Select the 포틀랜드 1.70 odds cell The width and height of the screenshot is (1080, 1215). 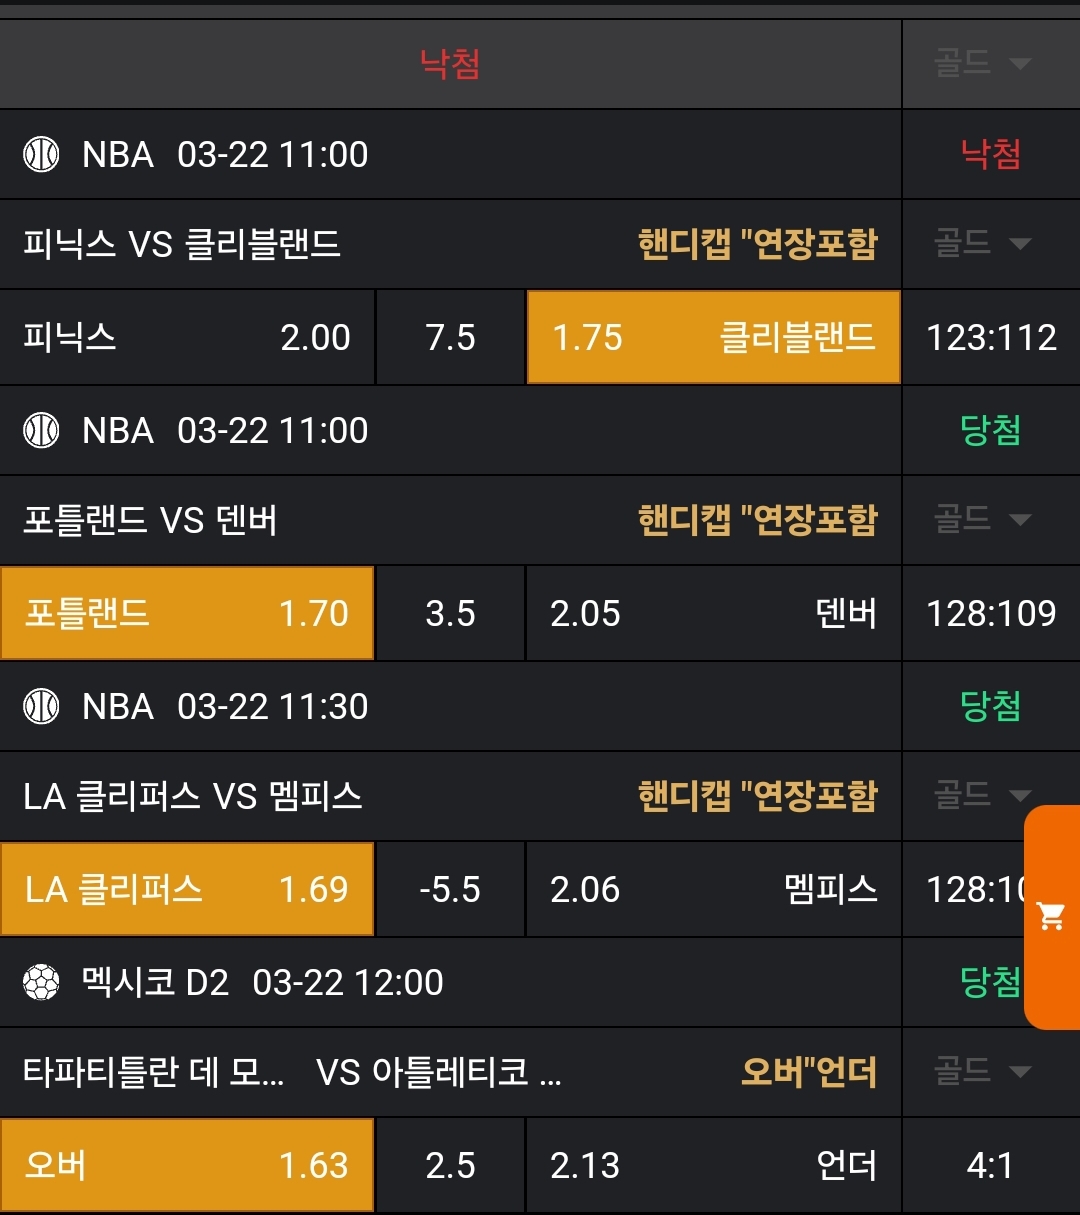point(187,614)
